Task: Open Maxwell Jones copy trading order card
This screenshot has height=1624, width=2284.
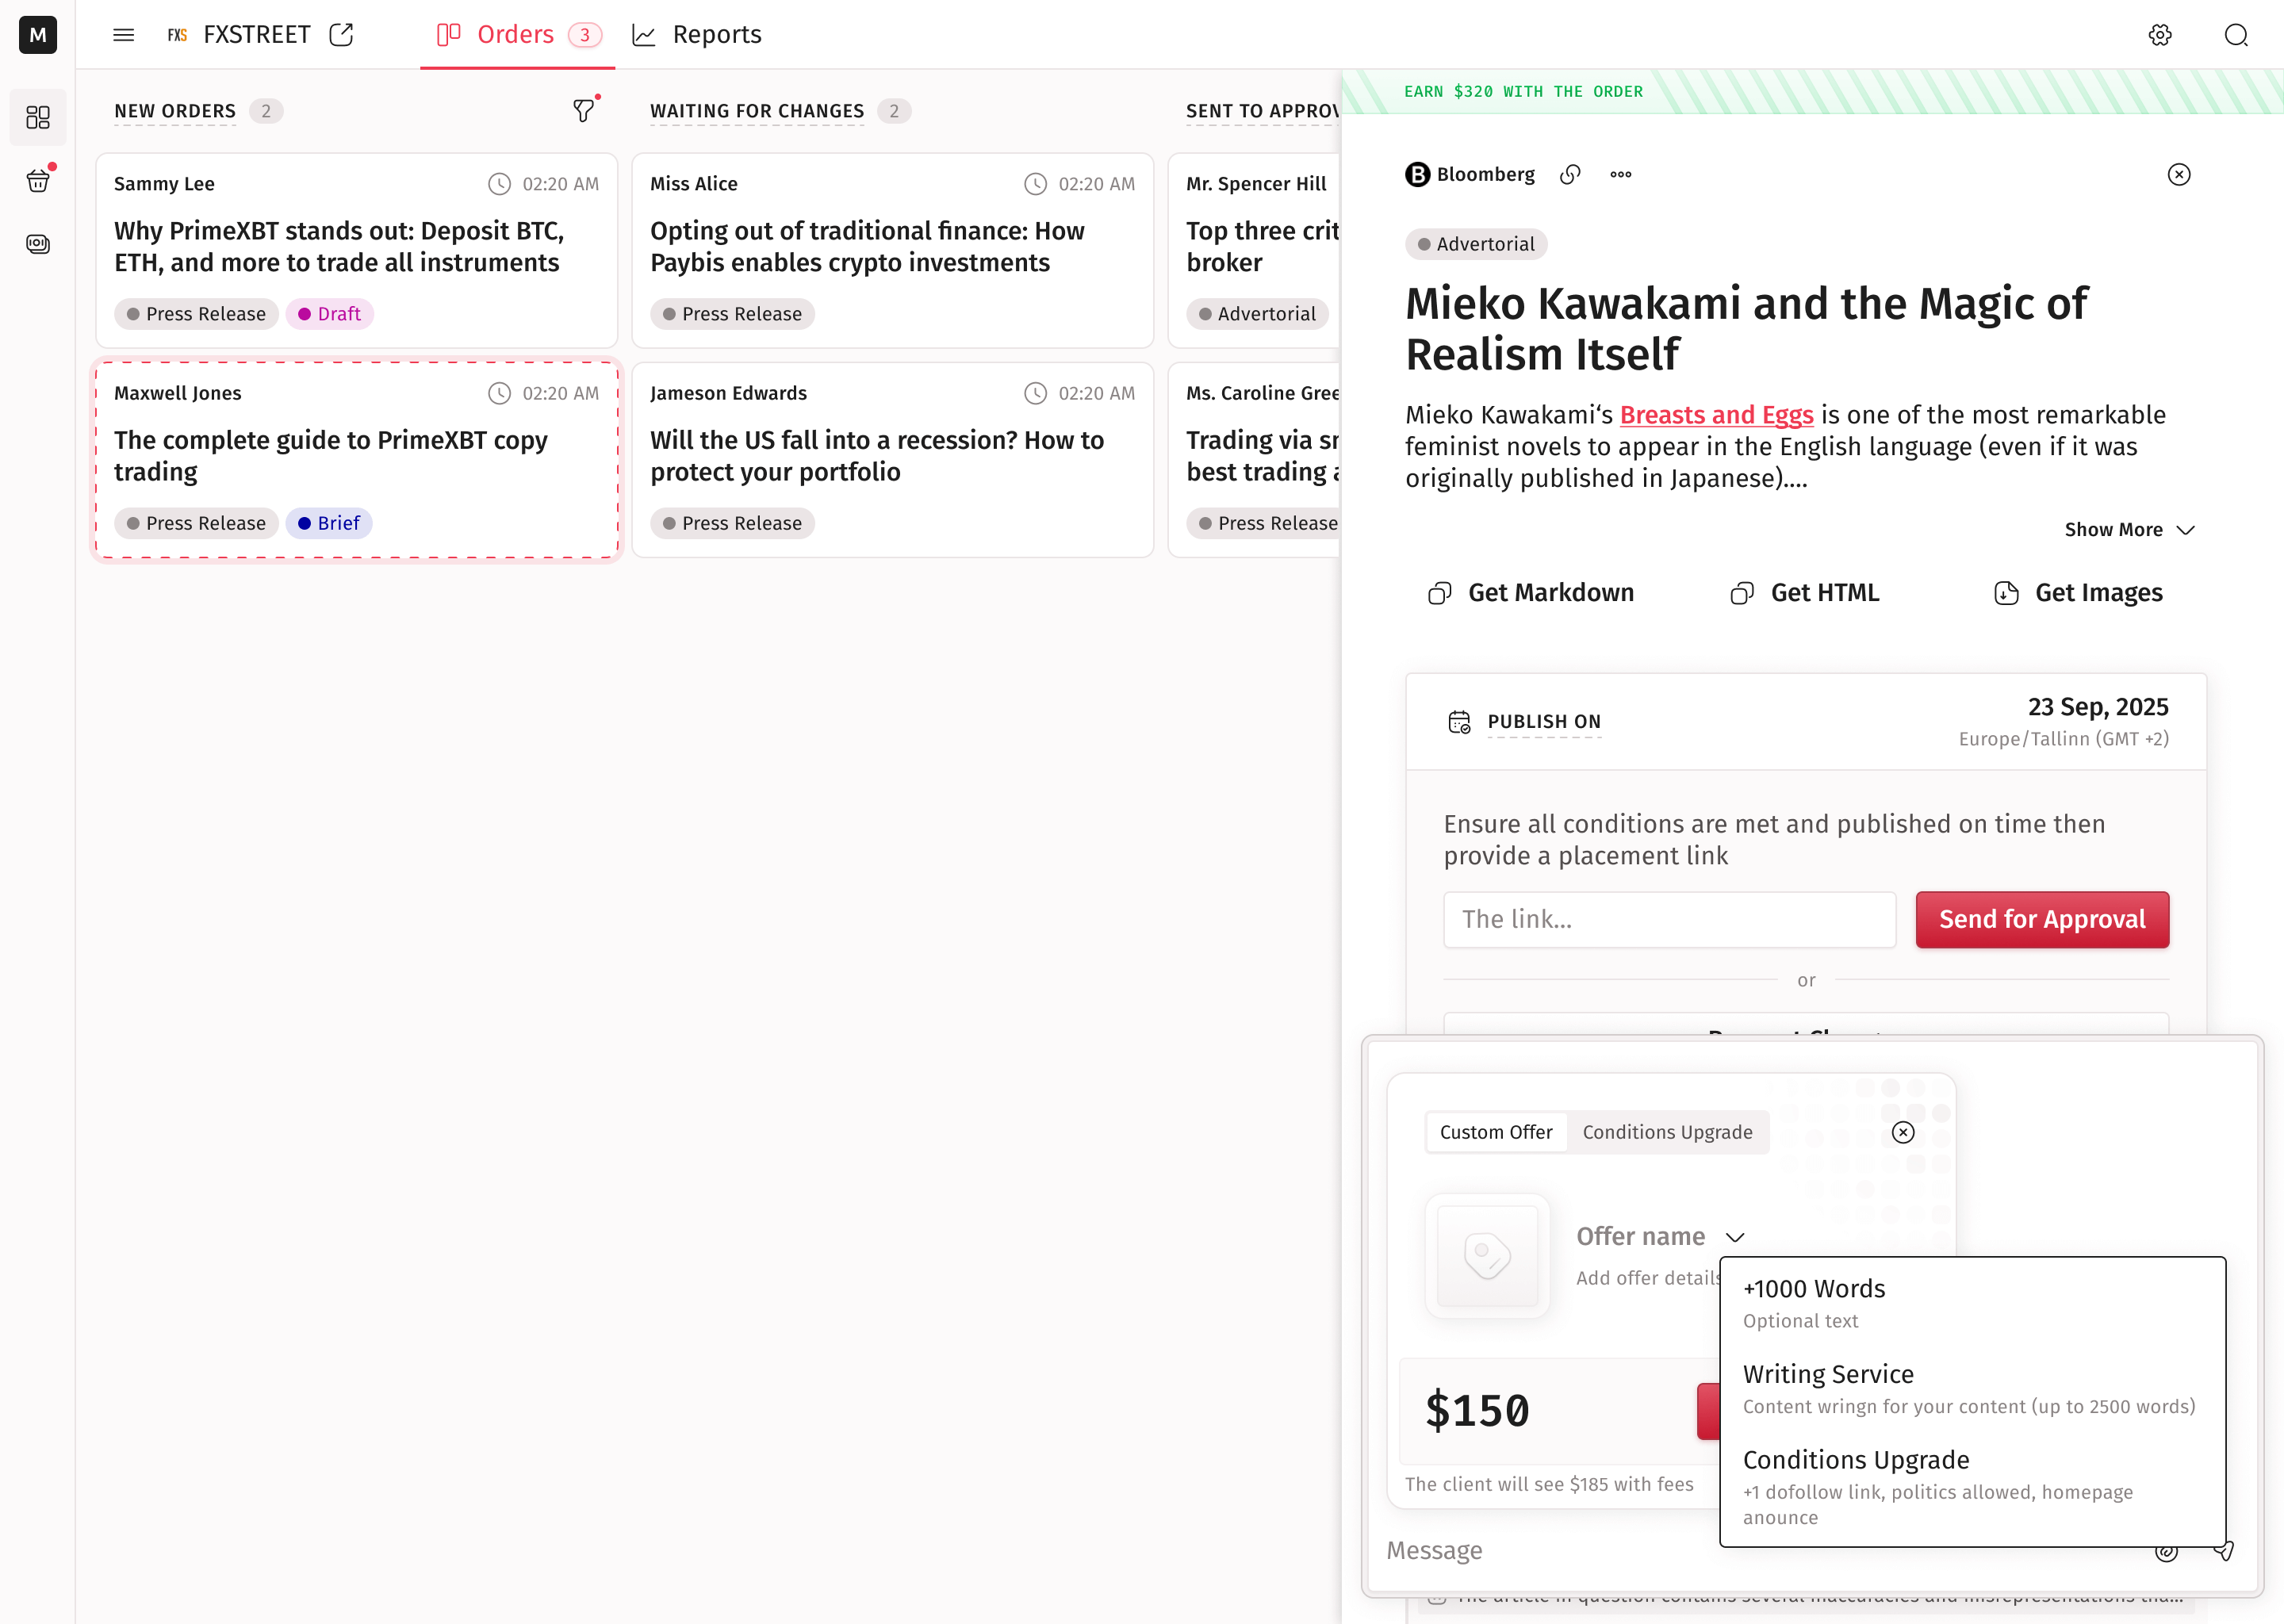Action: tap(357, 459)
